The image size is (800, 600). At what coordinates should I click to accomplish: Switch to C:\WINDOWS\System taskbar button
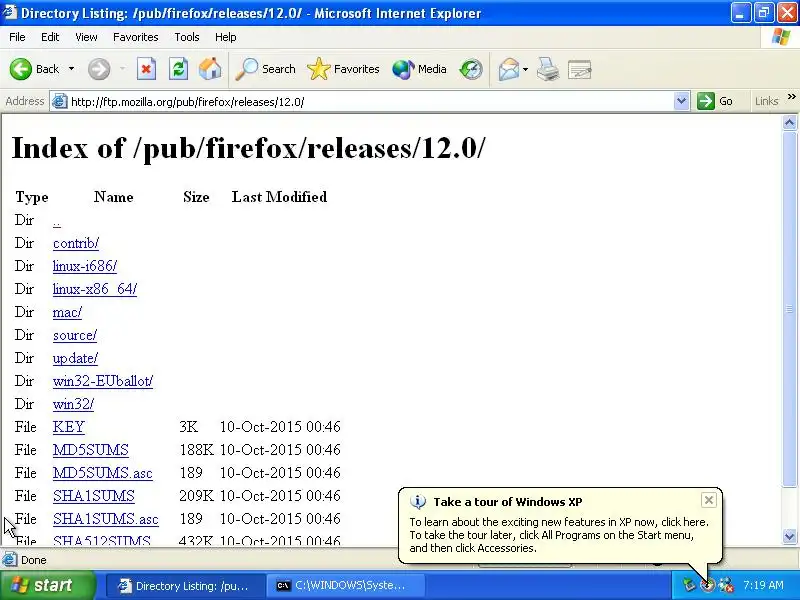click(345, 586)
